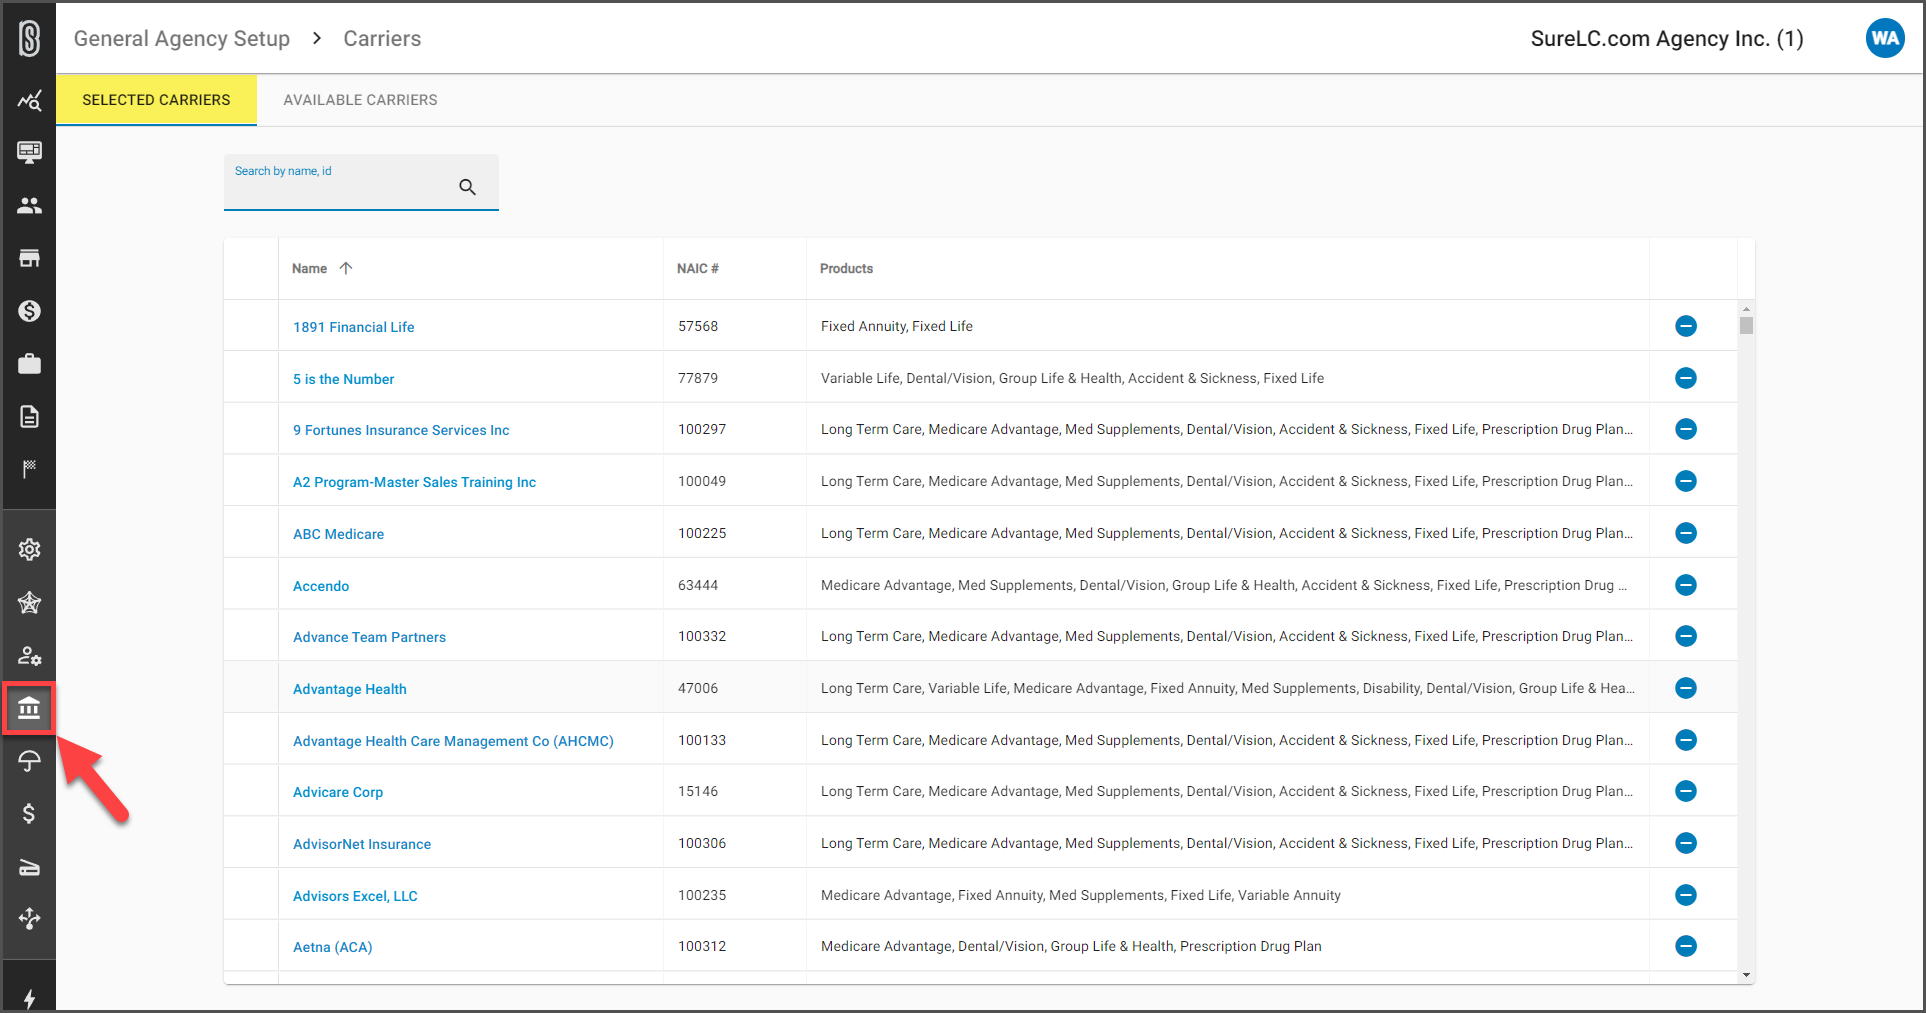Click table scrollbar down arrow

coord(1746,975)
